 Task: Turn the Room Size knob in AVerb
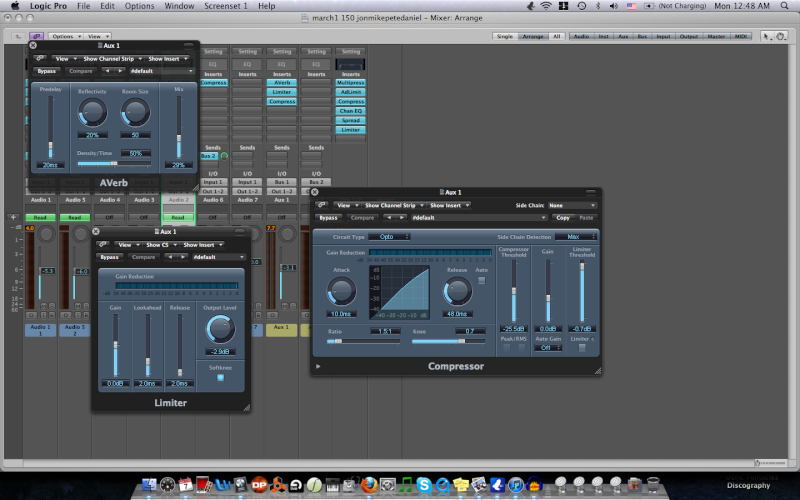(135, 112)
